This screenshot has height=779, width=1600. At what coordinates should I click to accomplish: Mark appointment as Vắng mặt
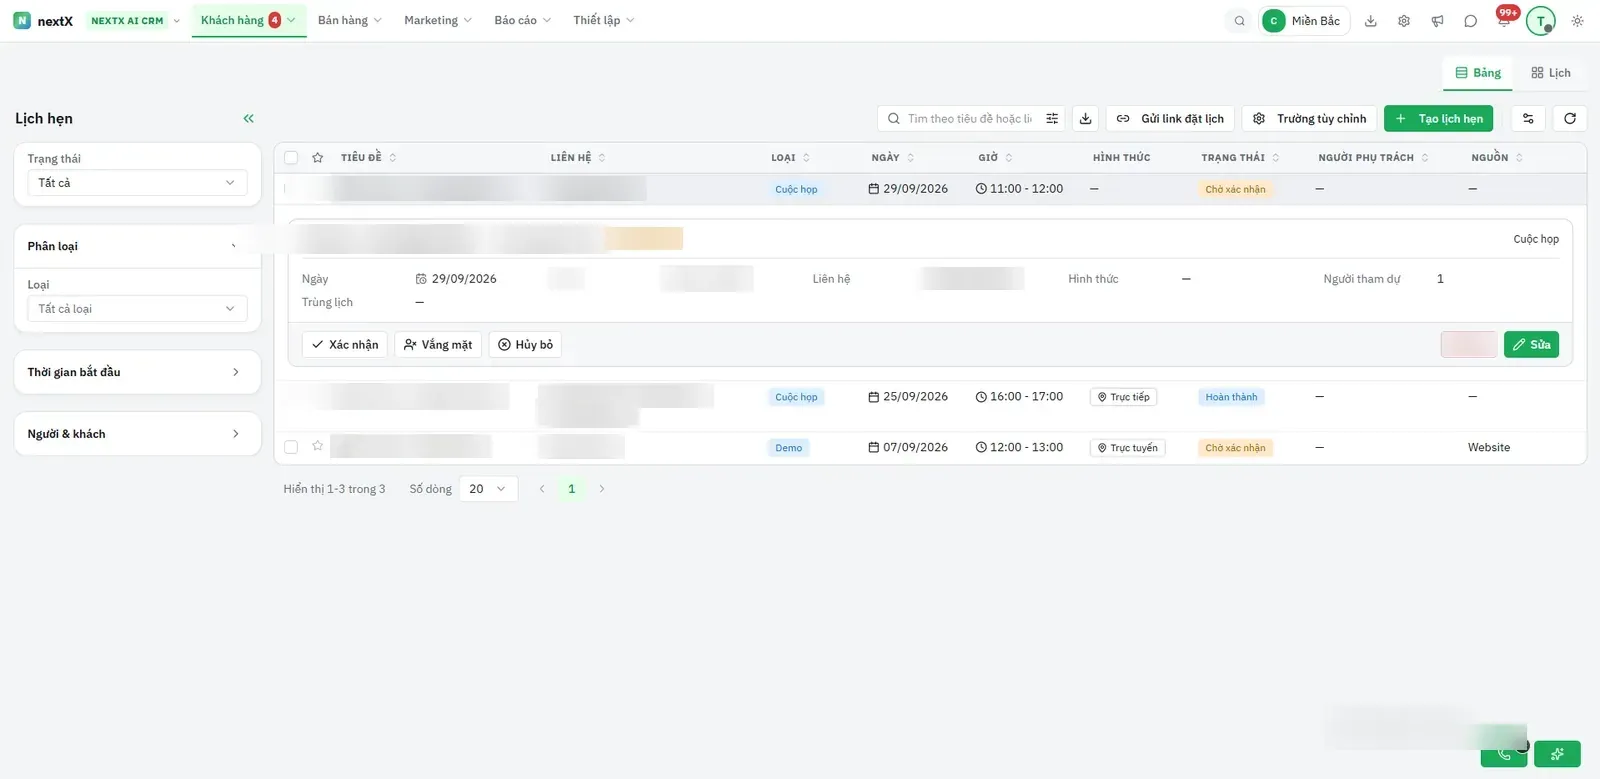438,344
